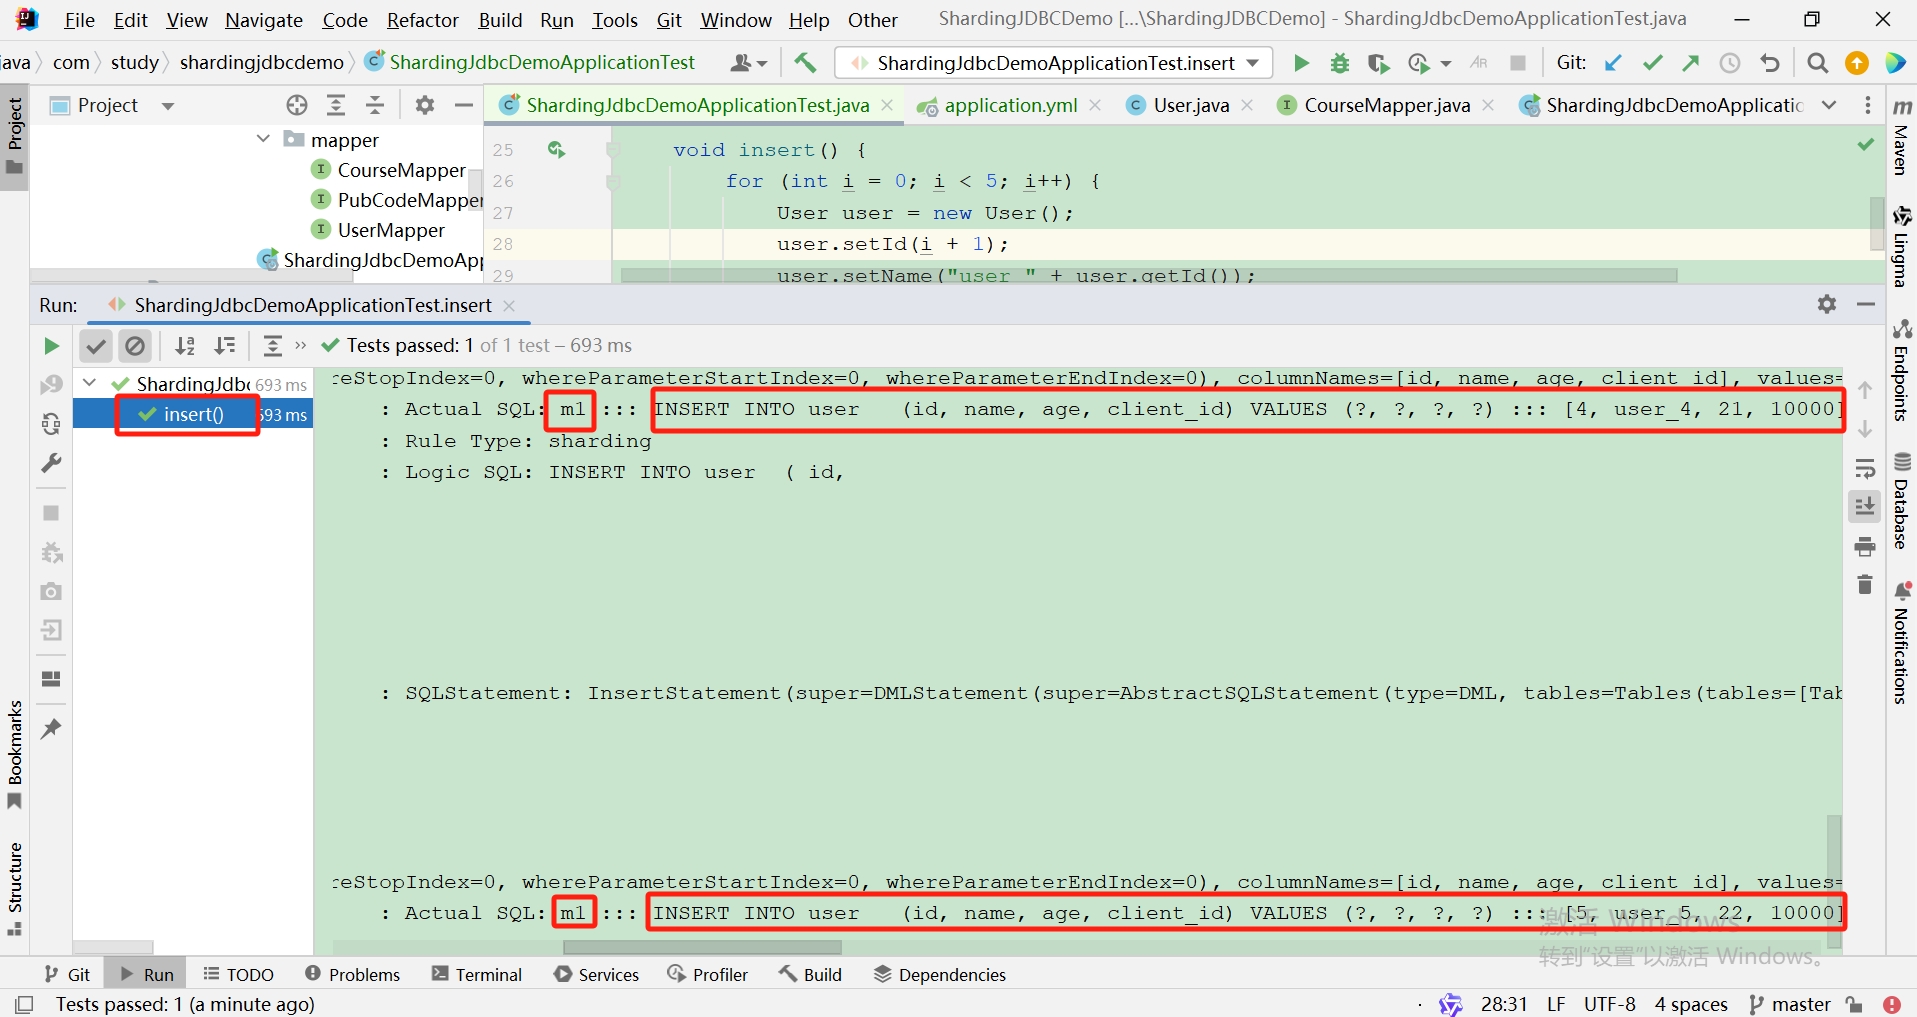This screenshot has height=1017, width=1917.
Task: Click the Rollback undo icon
Action: pos(1770,63)
